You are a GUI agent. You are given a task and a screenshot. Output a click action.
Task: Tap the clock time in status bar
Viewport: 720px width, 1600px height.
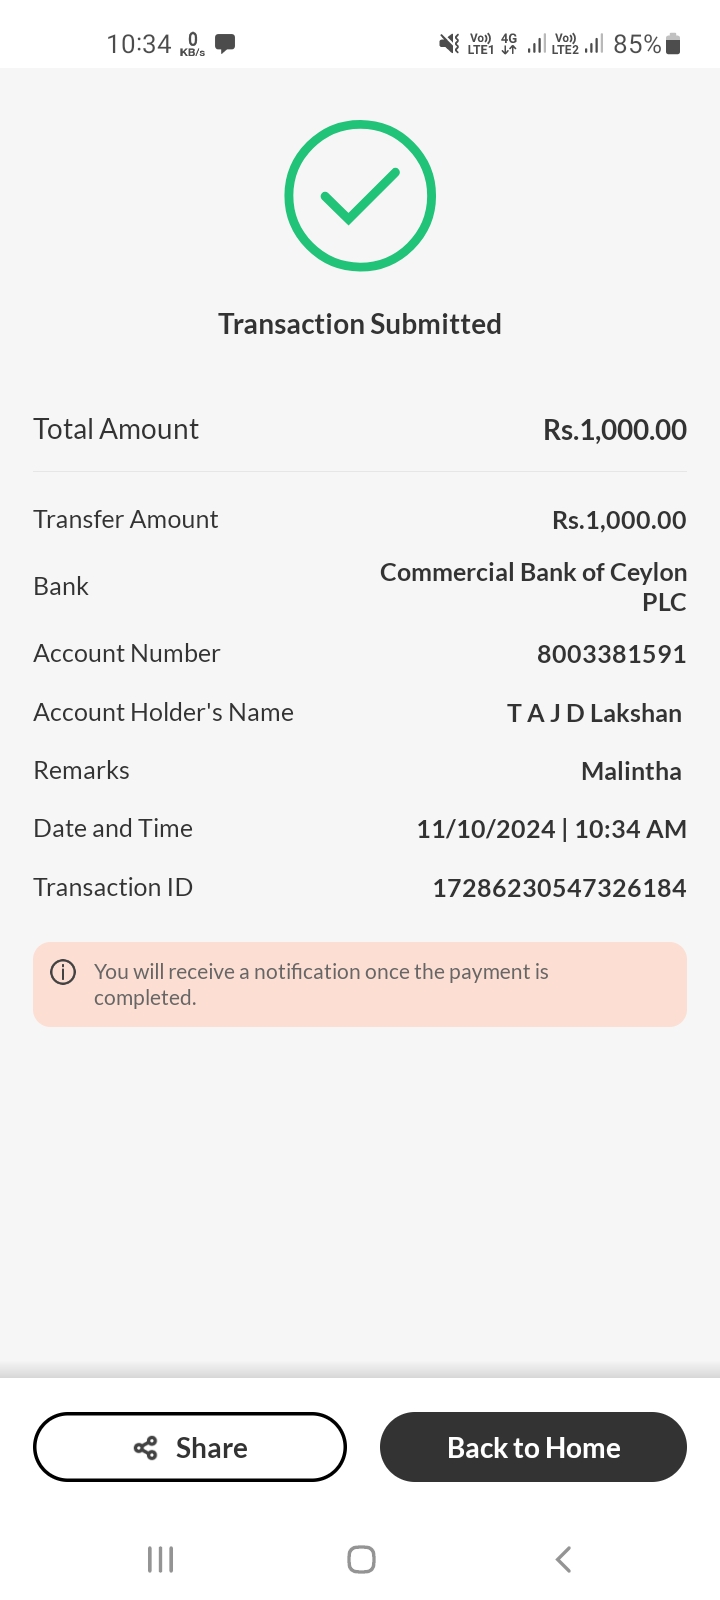tap(139, 44)
